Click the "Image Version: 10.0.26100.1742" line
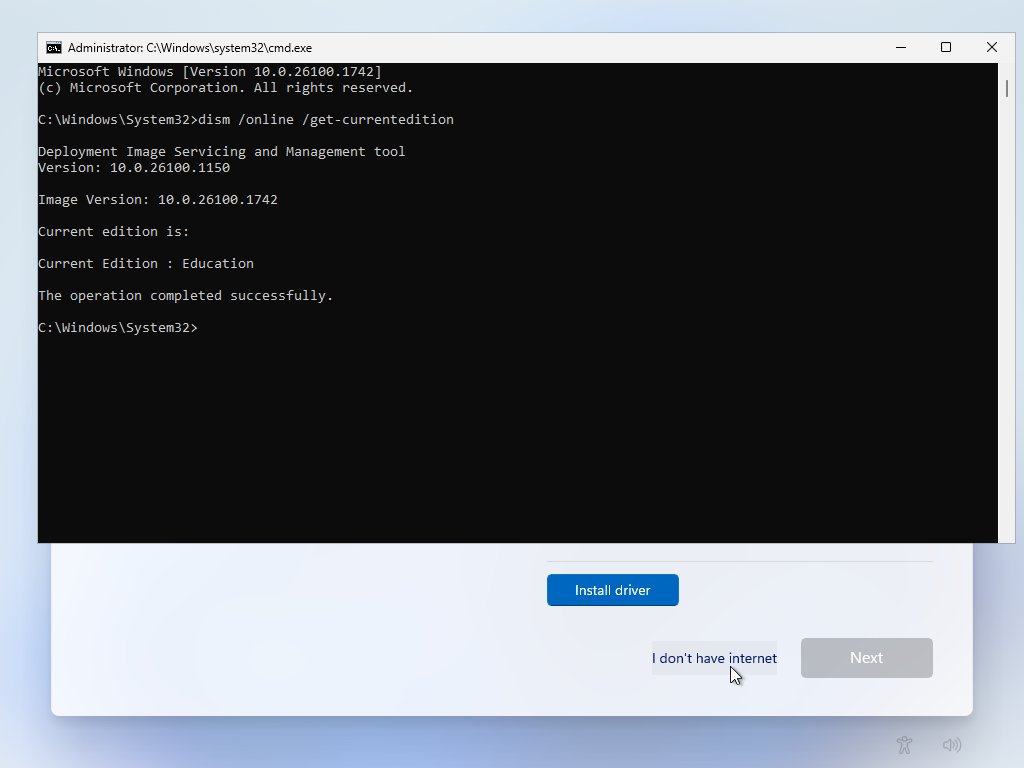This screenshot has height=768, width=1024. click(x=158, y=200)
